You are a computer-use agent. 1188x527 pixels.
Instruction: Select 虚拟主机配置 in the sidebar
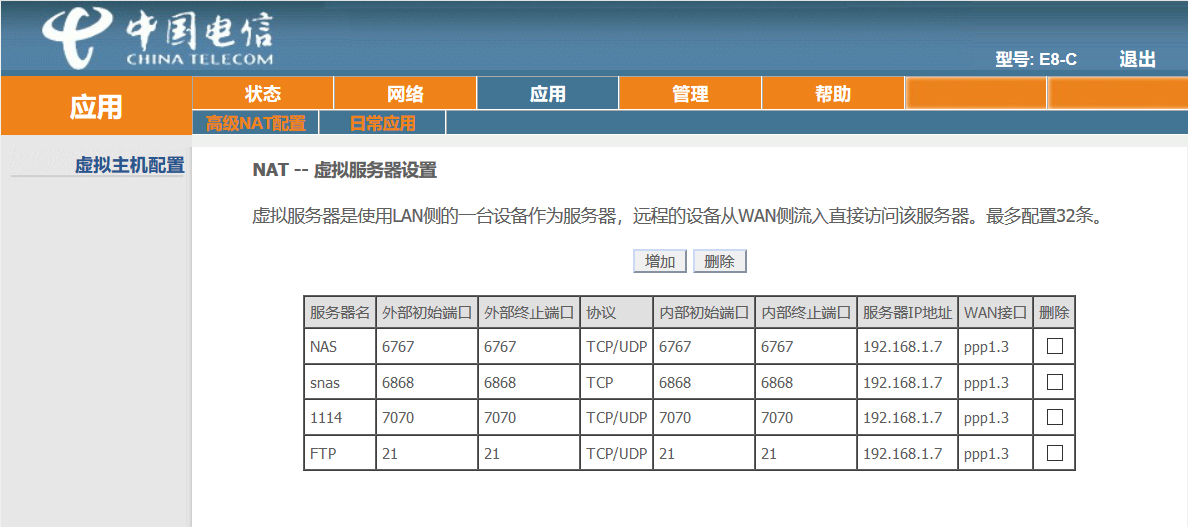pyautogui.click(x=130, y=165)
